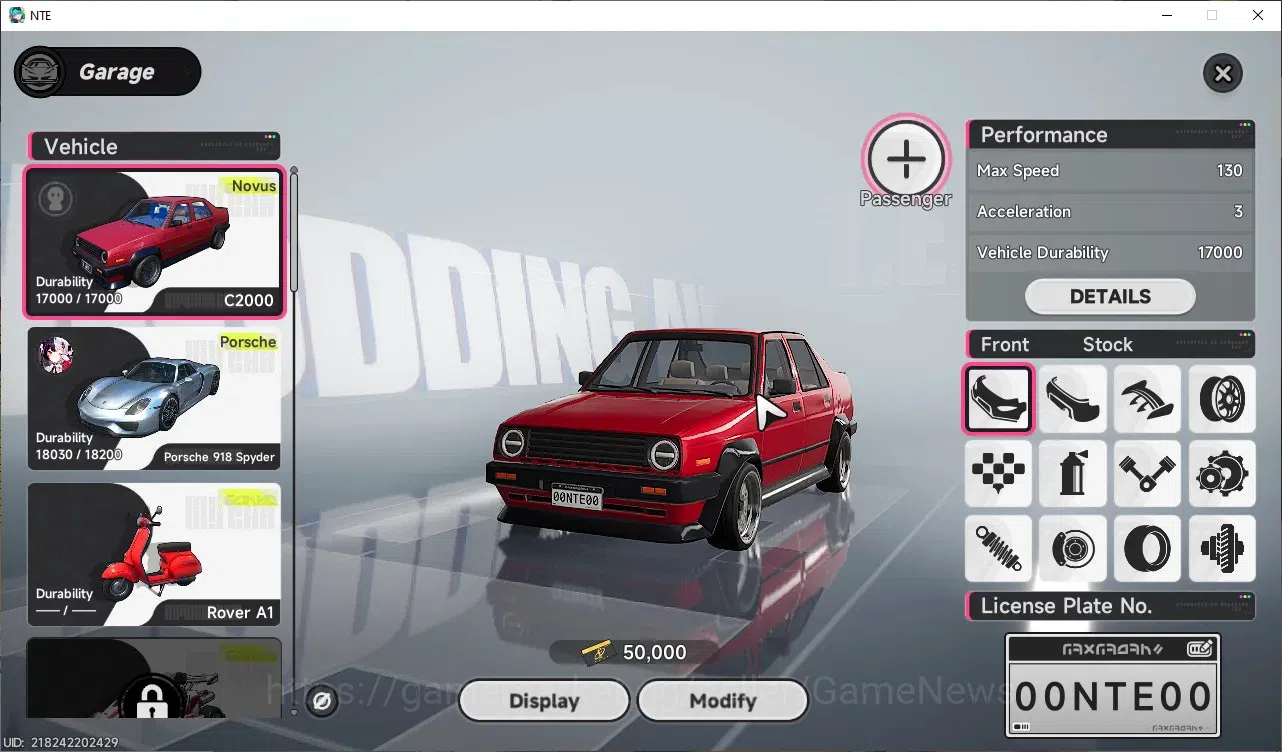The image size is (1282, 752).
Task: Click the Passenger label text
Action: (905, 199)
